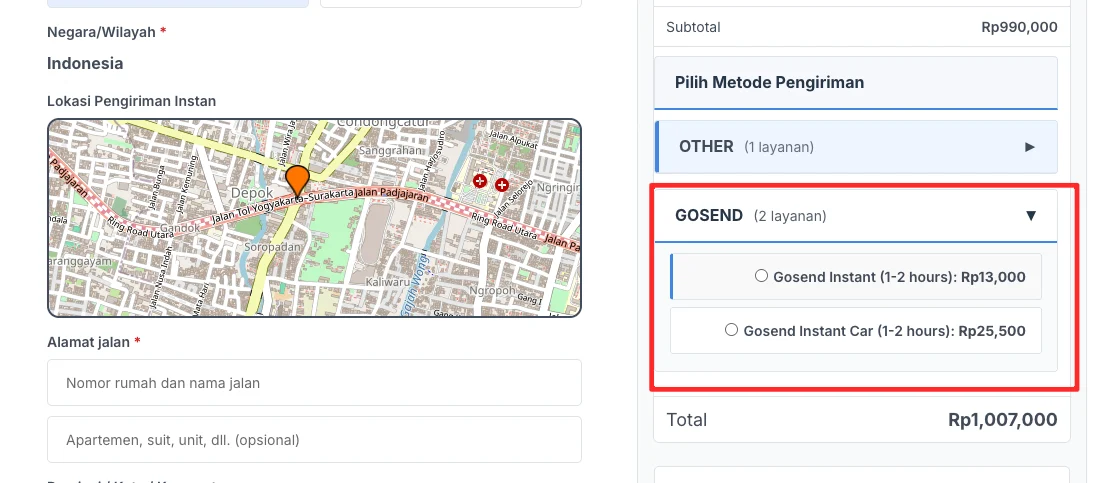1105x483 pixels.
Task: Focus the 'Nomor rumah dan nama jalan' field
Action: coord(314,382)
